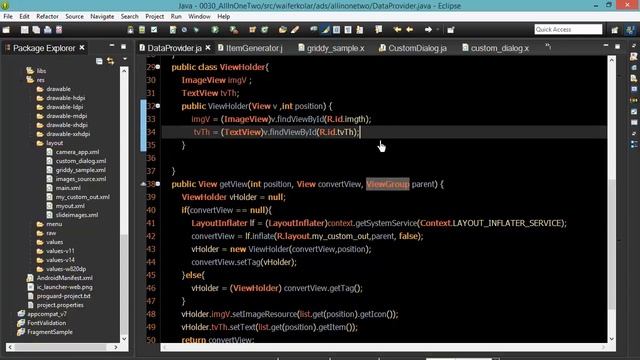Viewport: 640px width, 360px height.
Task: Open the Forward history dropdown arrow
Action: [x=438, y=30]
